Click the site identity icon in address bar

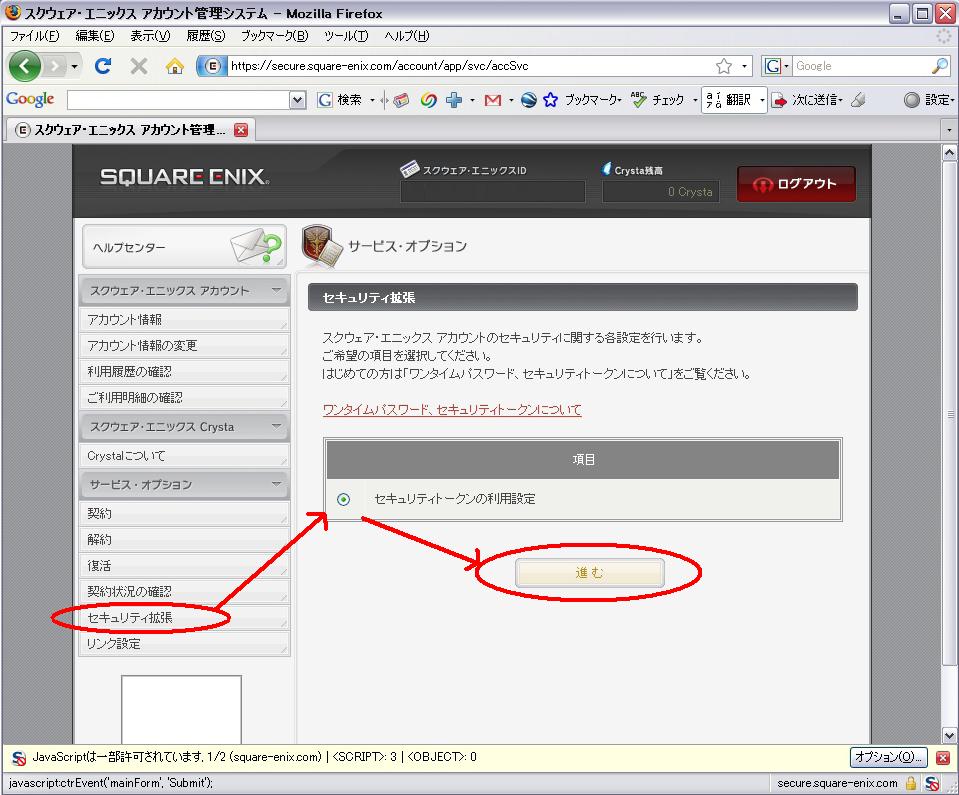click(x=211, y=65)
